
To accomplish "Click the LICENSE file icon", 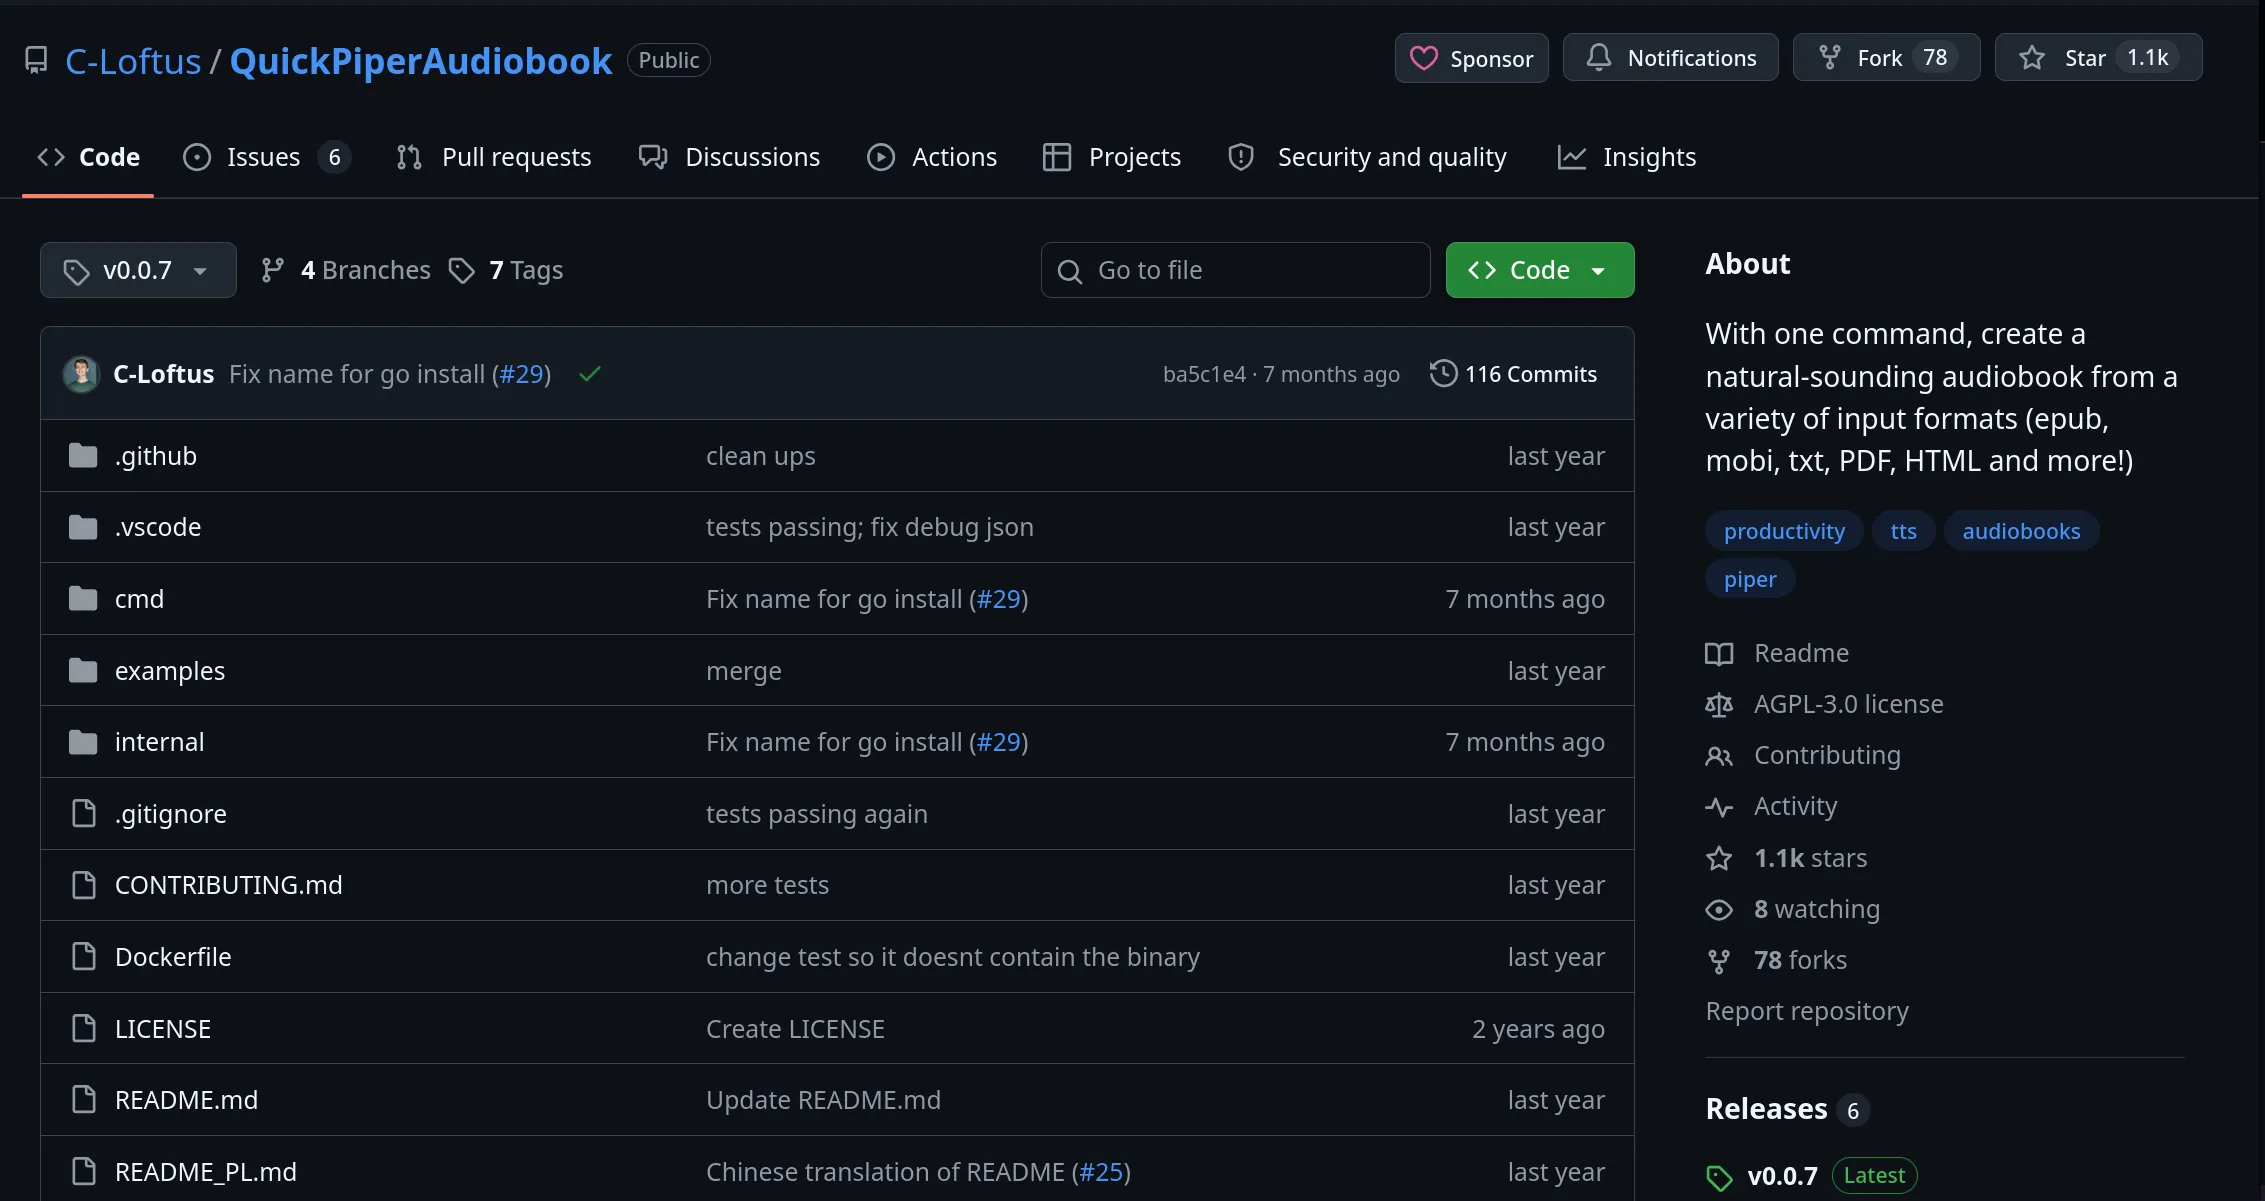I will pyautogui.click(x=84, y=1029).
